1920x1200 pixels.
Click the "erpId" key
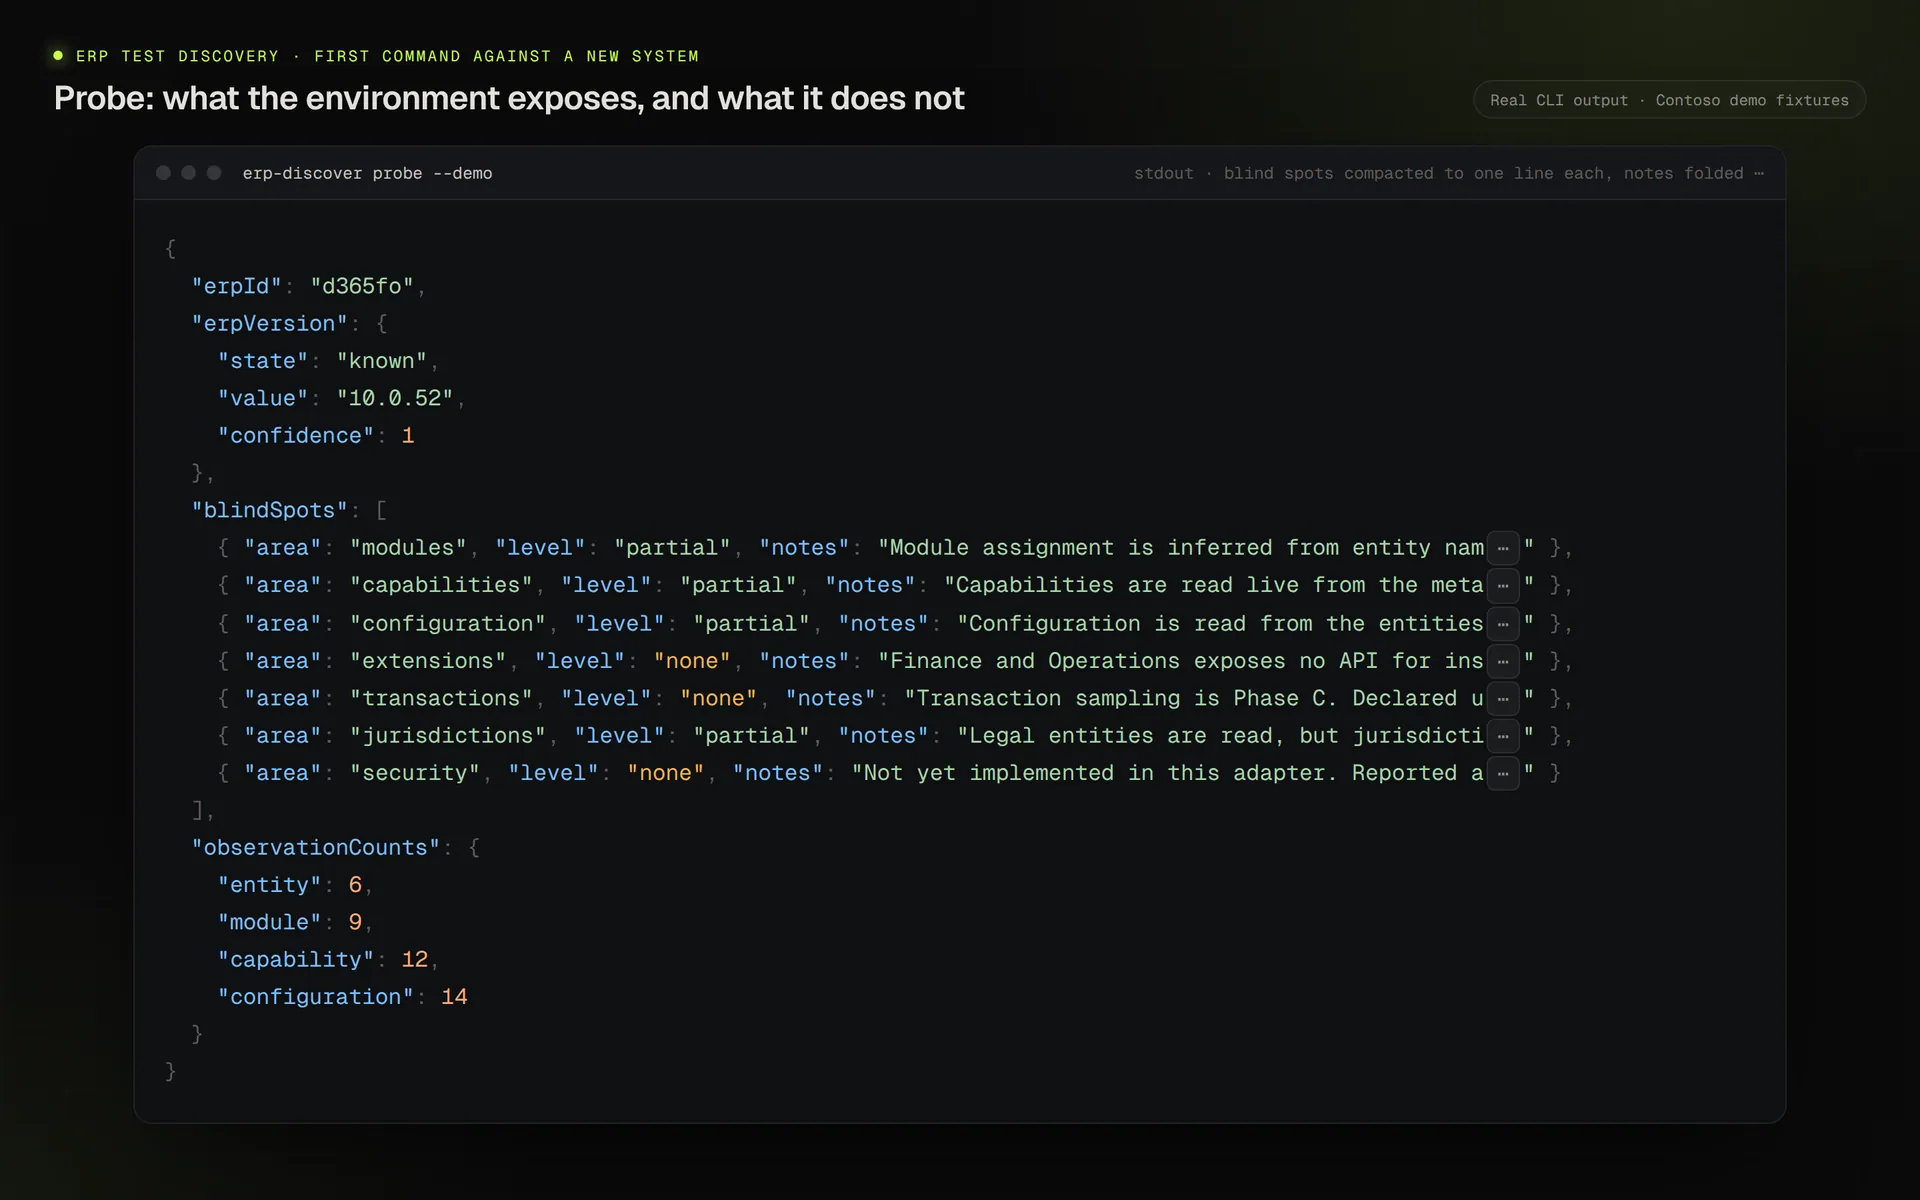[237, 286]
